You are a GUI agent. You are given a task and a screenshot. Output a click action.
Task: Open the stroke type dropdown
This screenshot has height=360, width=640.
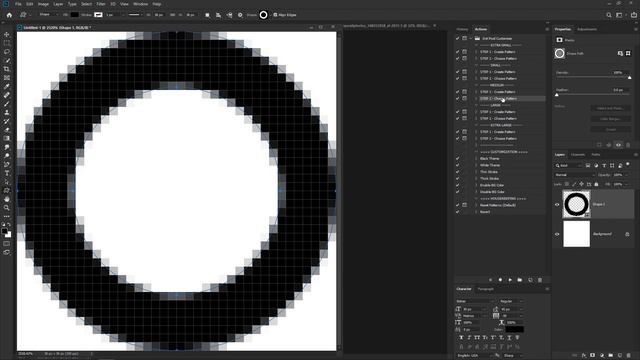[135, 15]
